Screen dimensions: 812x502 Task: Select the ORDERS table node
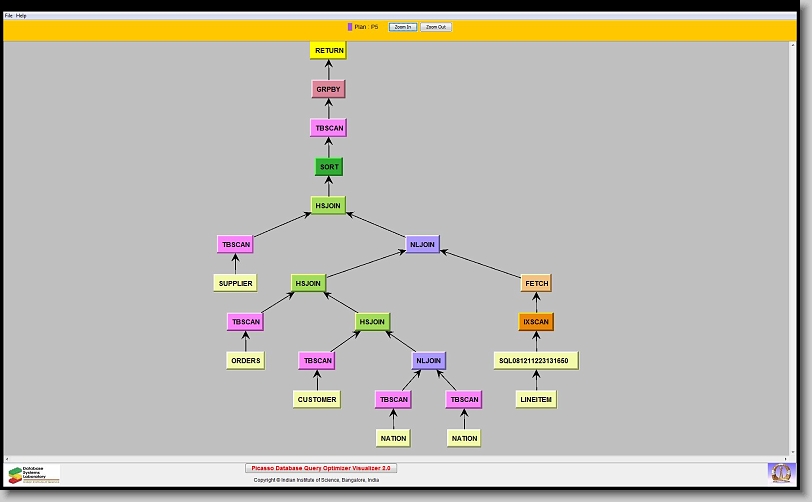coord(245,360)
